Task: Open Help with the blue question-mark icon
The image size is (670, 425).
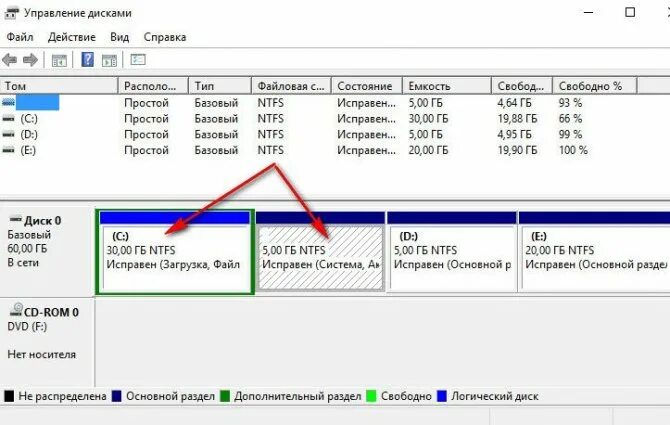Action: (88, 59)
